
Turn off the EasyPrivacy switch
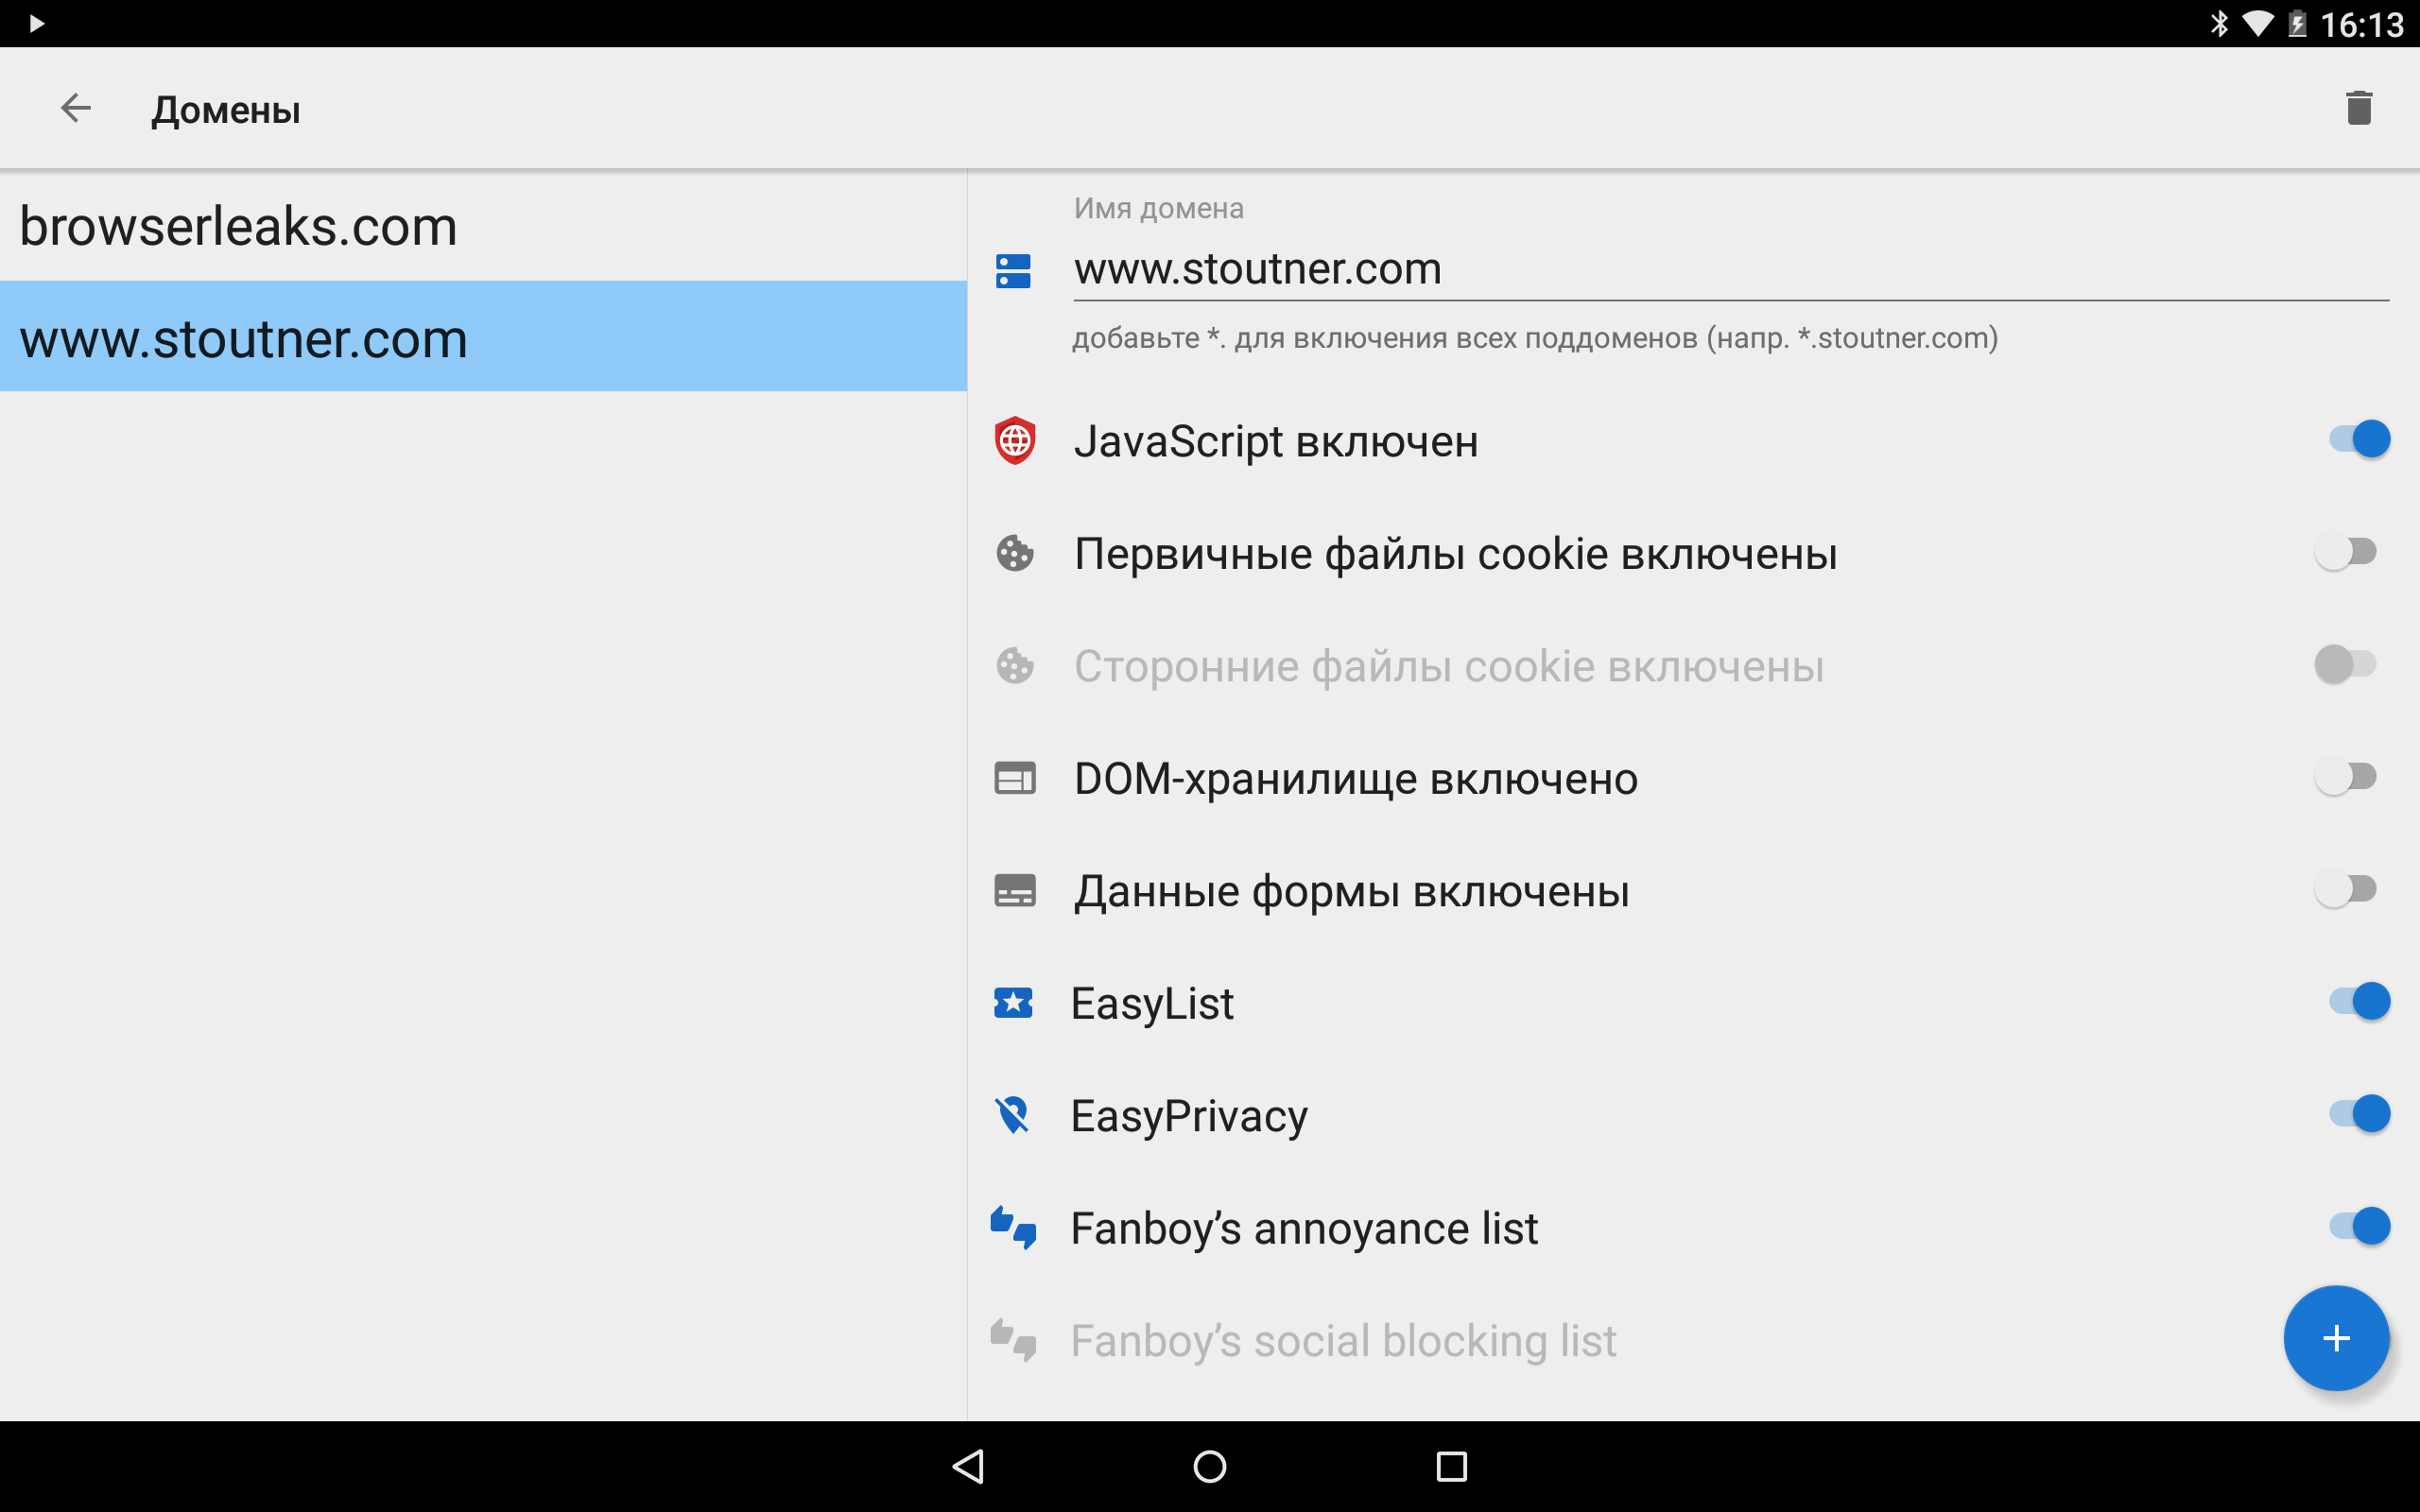pyautogui.click(x=2358, y=1114)
